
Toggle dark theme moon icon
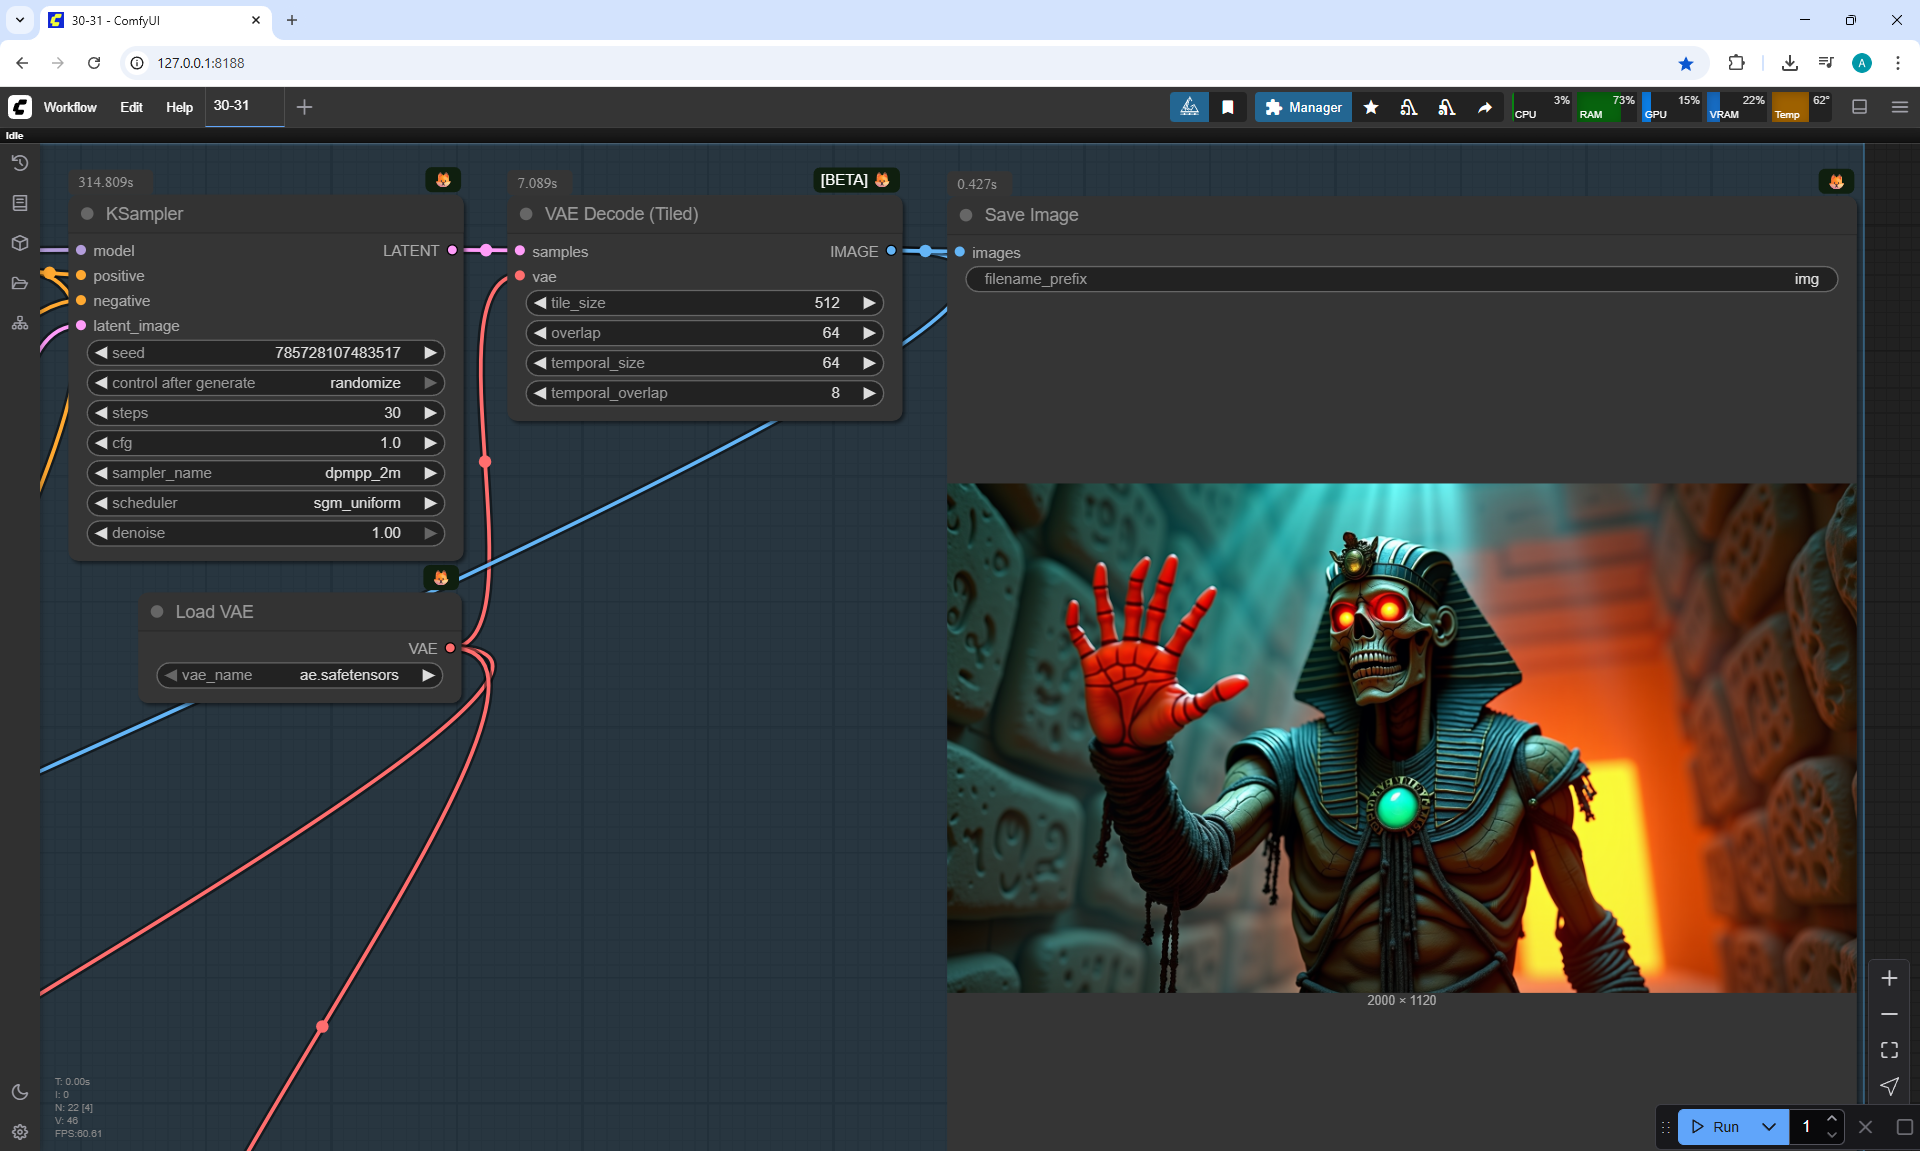[x=20, y=1092]
